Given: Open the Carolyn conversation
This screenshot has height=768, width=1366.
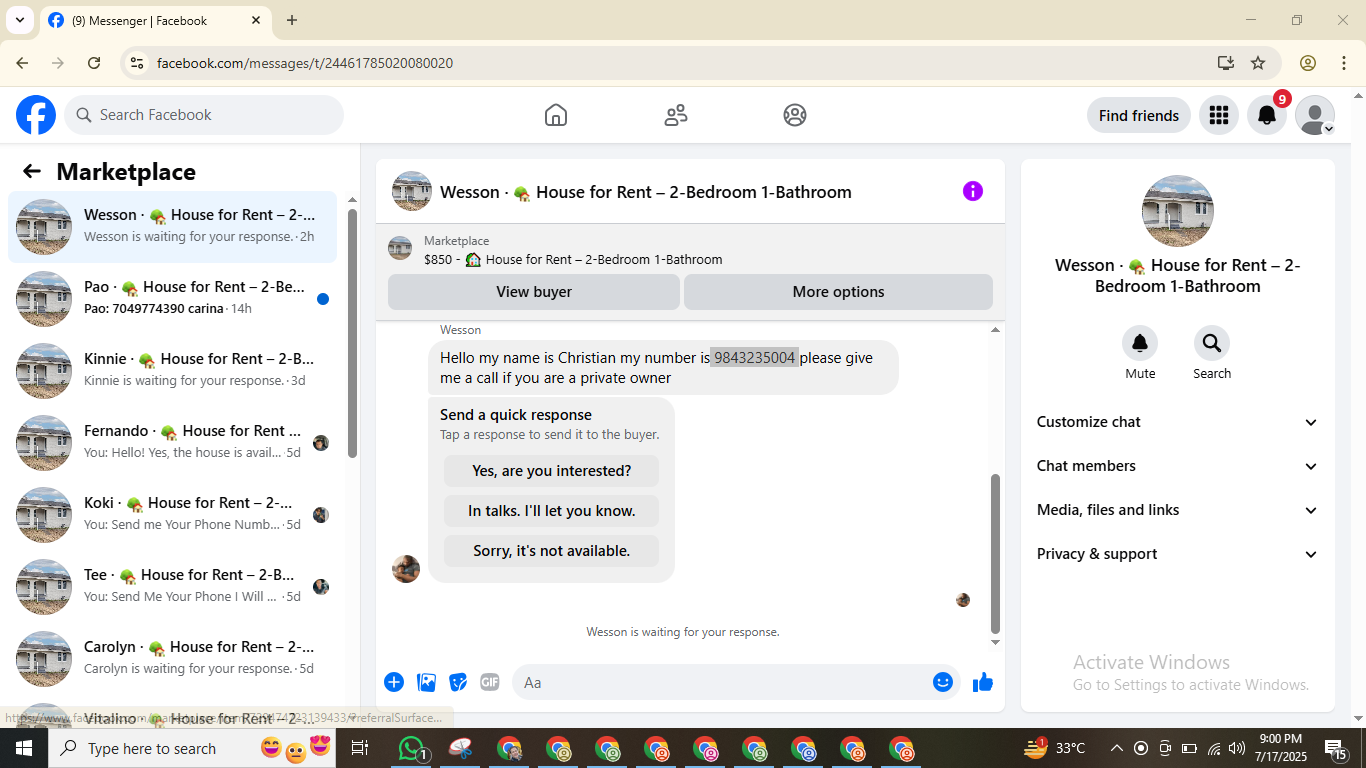Looking at the screenshot, I should point(172,659).
